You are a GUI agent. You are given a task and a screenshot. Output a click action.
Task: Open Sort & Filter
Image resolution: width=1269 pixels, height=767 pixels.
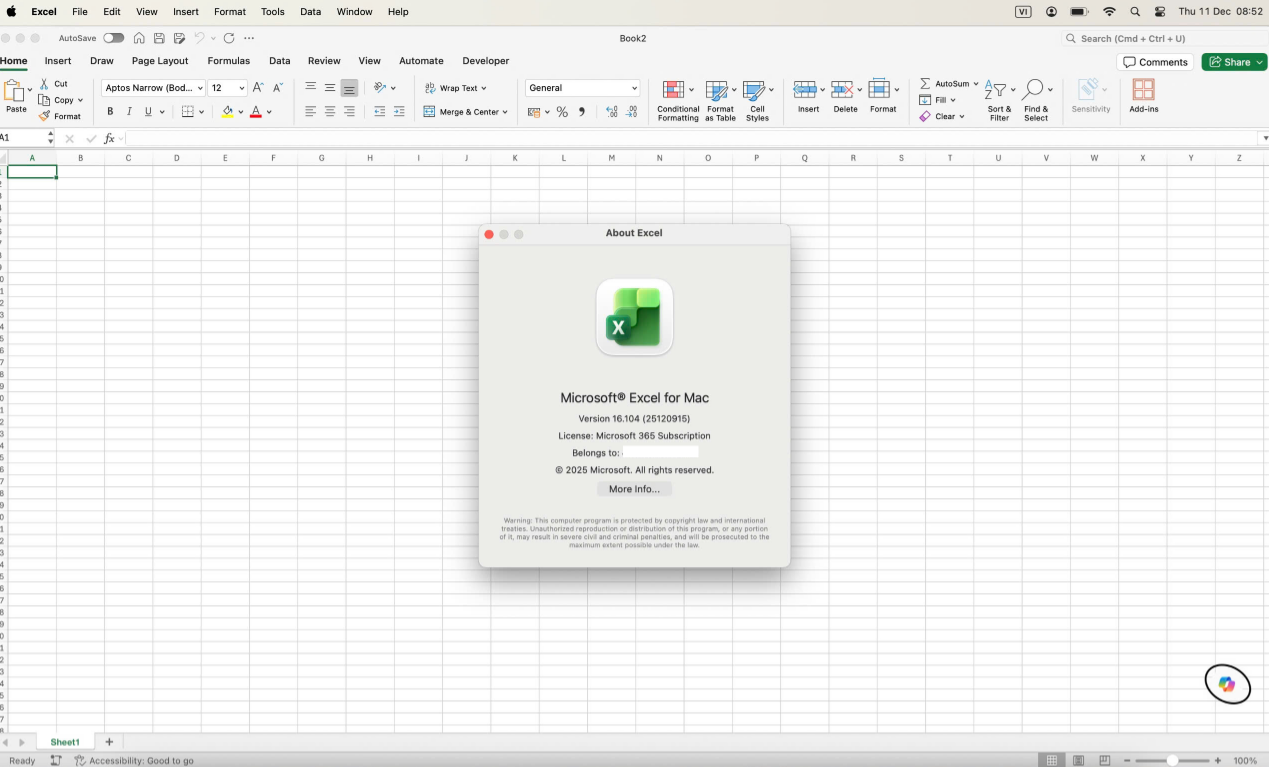click(999, 101)
